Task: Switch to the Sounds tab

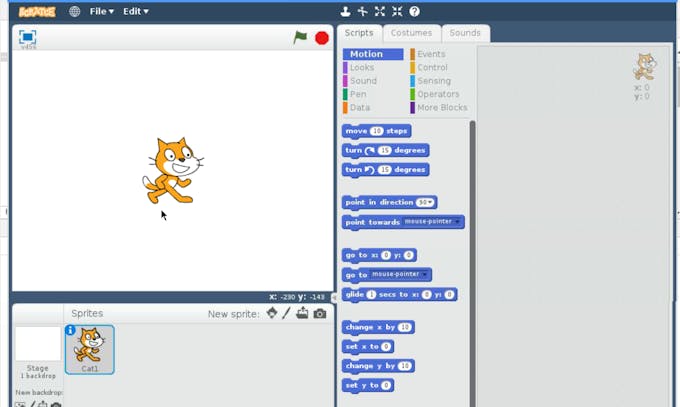Action: (465, 33)
